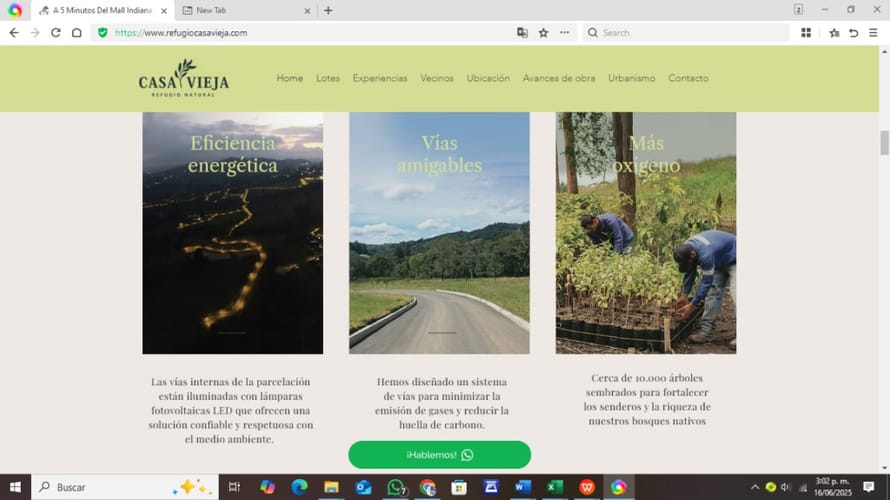Click the page vertical scrollbar thumb
The image size is (890, 500).
click(884, 142)
